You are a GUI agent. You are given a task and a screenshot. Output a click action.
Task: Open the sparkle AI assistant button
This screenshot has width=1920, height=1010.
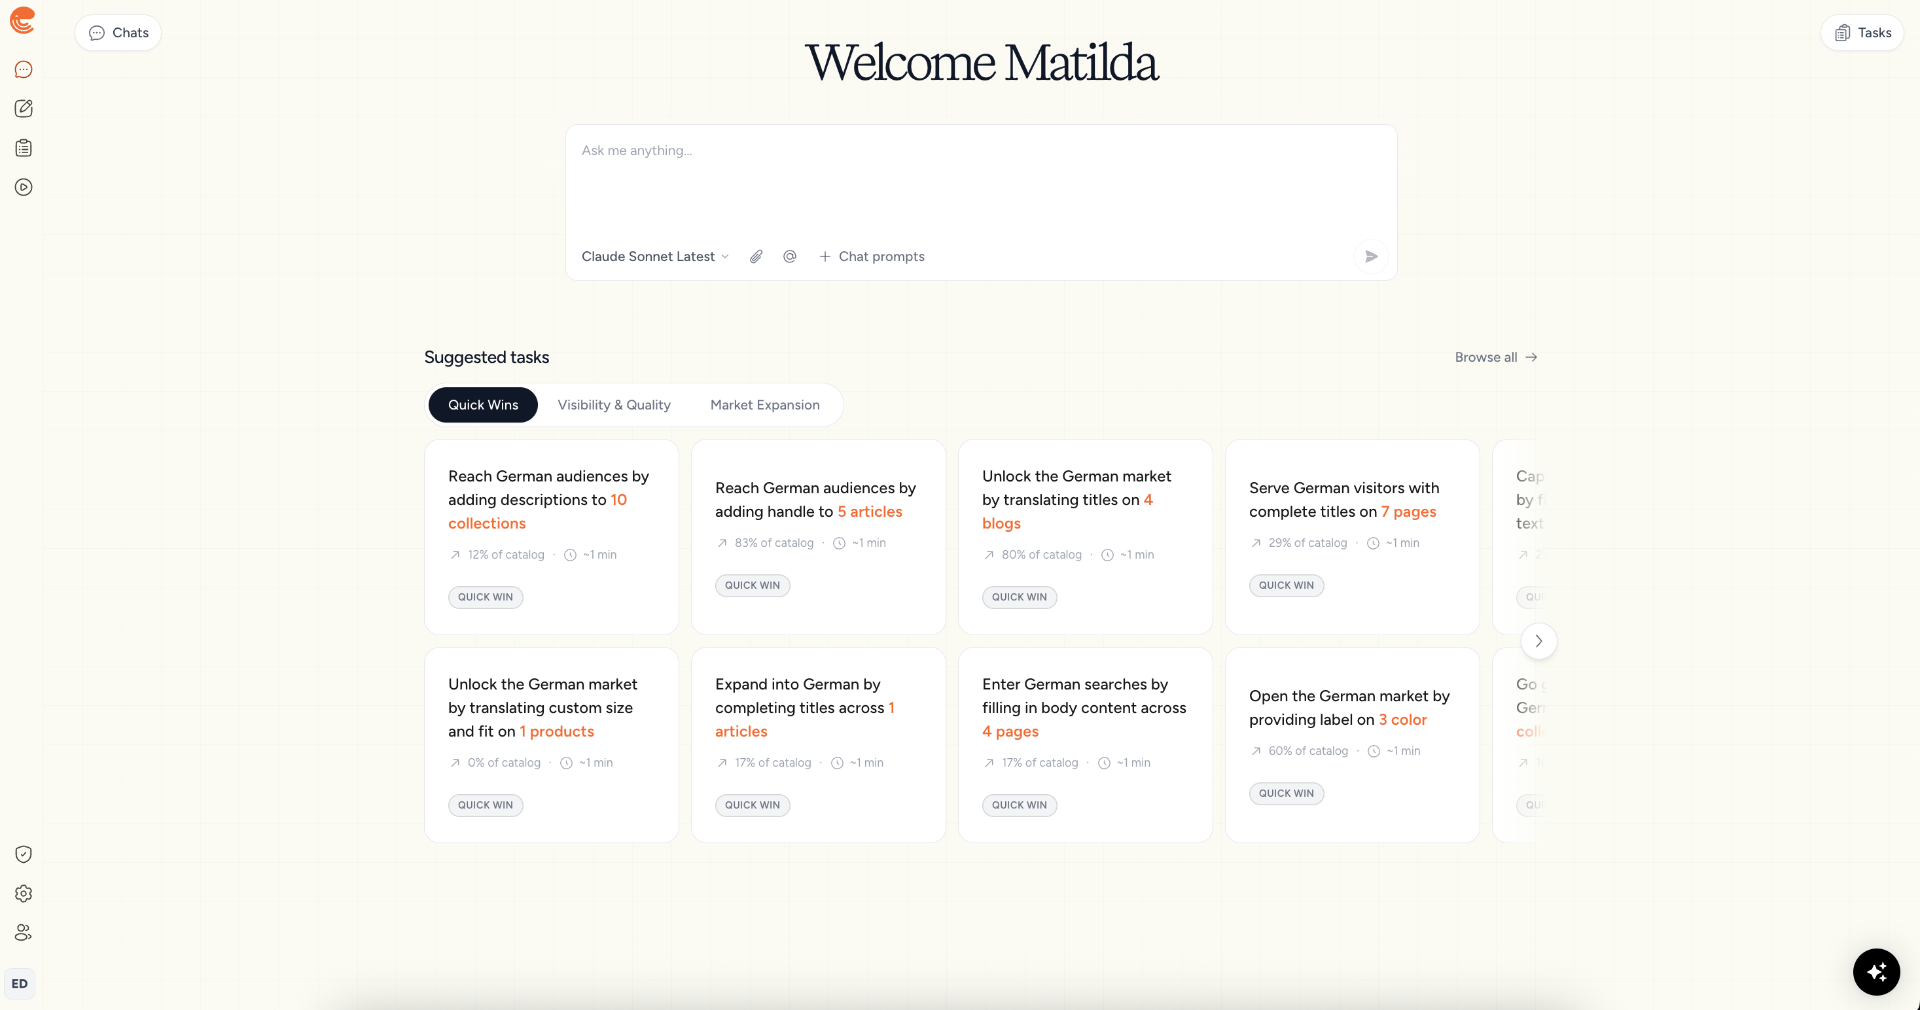[x=1876, y=972]
